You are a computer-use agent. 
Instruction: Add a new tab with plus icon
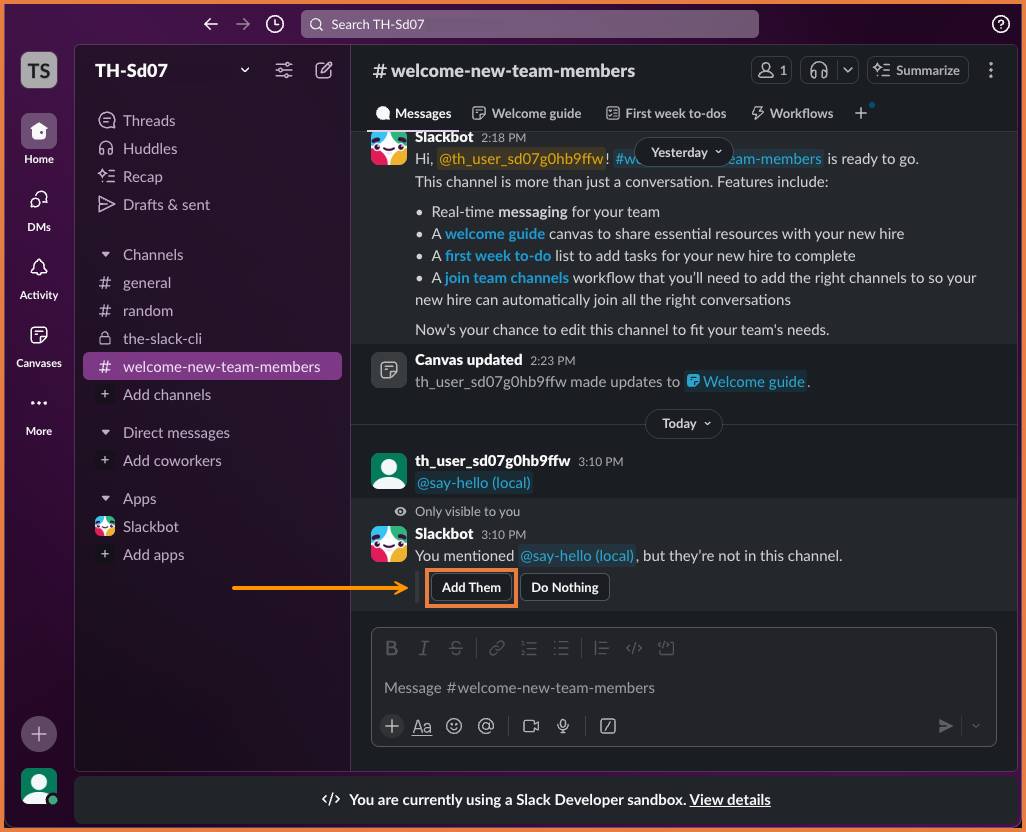tap(861, 113)
